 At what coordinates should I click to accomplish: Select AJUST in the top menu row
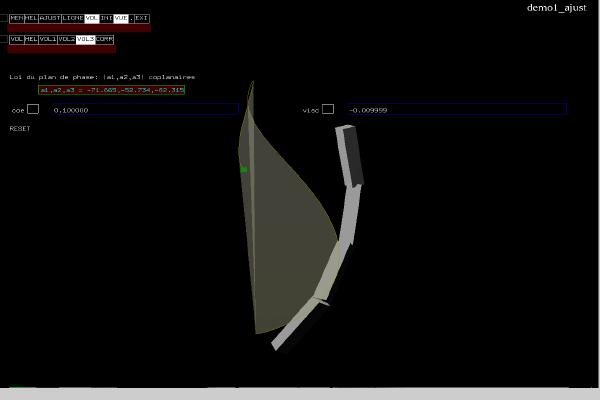pos(50,18)
